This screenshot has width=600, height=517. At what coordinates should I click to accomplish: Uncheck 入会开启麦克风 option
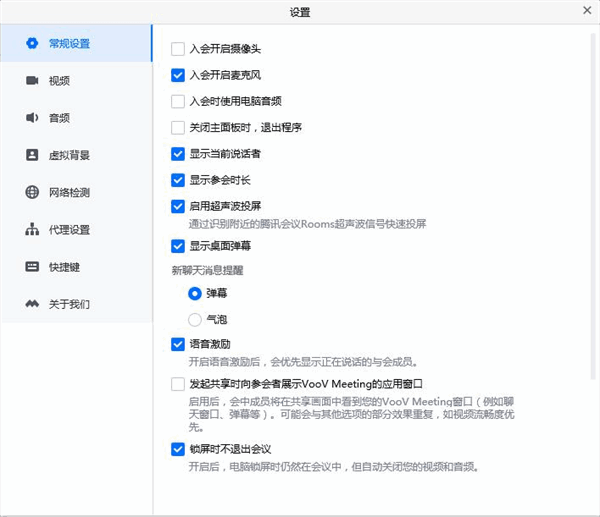[x=178, y=74]
